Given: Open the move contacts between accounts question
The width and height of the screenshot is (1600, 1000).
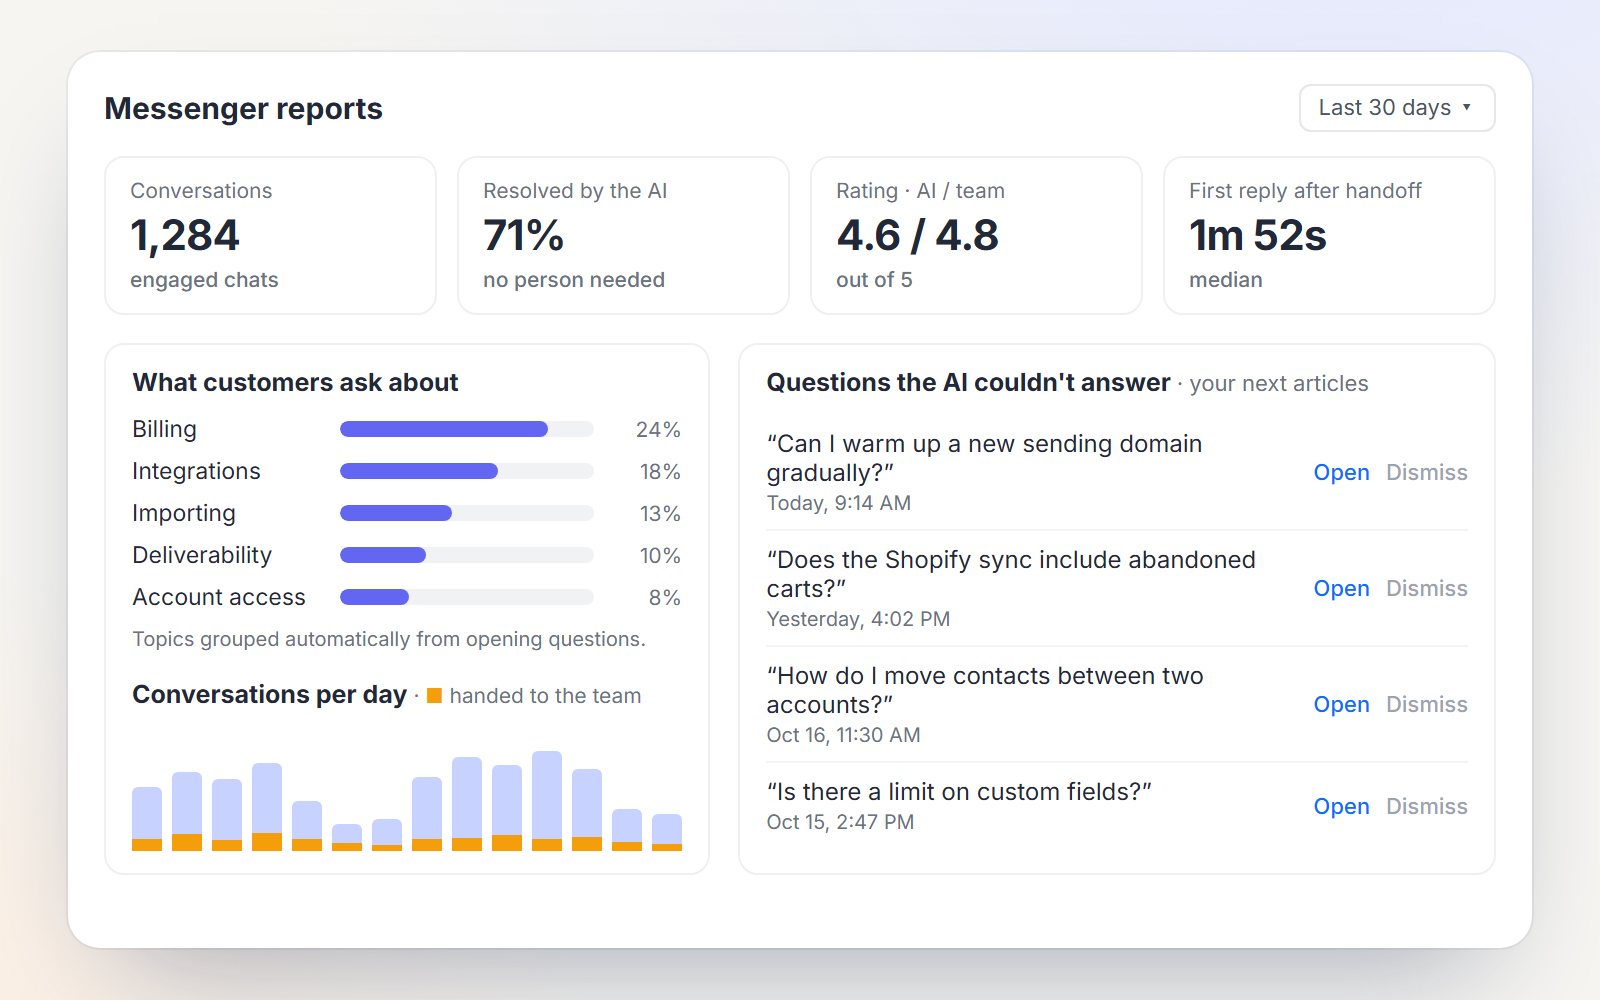Looking at the screenshot, I should click(x=1341, y=704).
